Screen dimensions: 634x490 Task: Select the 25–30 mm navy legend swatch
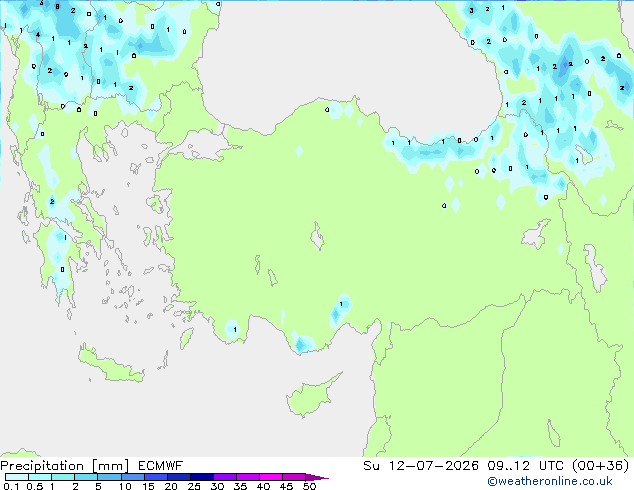pyautogui.click(x=202, y=477)
